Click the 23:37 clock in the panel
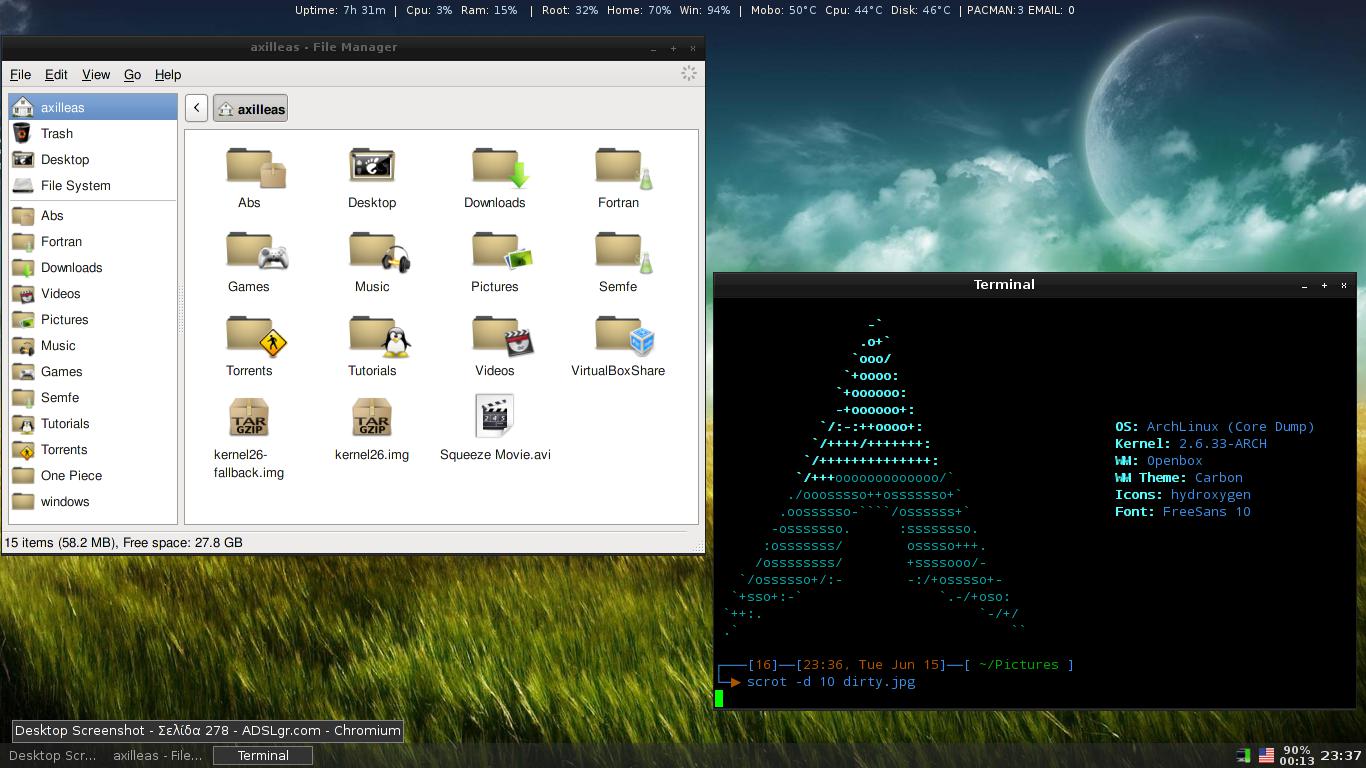This screenshot has height=768, width=1366. pyautogui.click(x=1341, y=755)
